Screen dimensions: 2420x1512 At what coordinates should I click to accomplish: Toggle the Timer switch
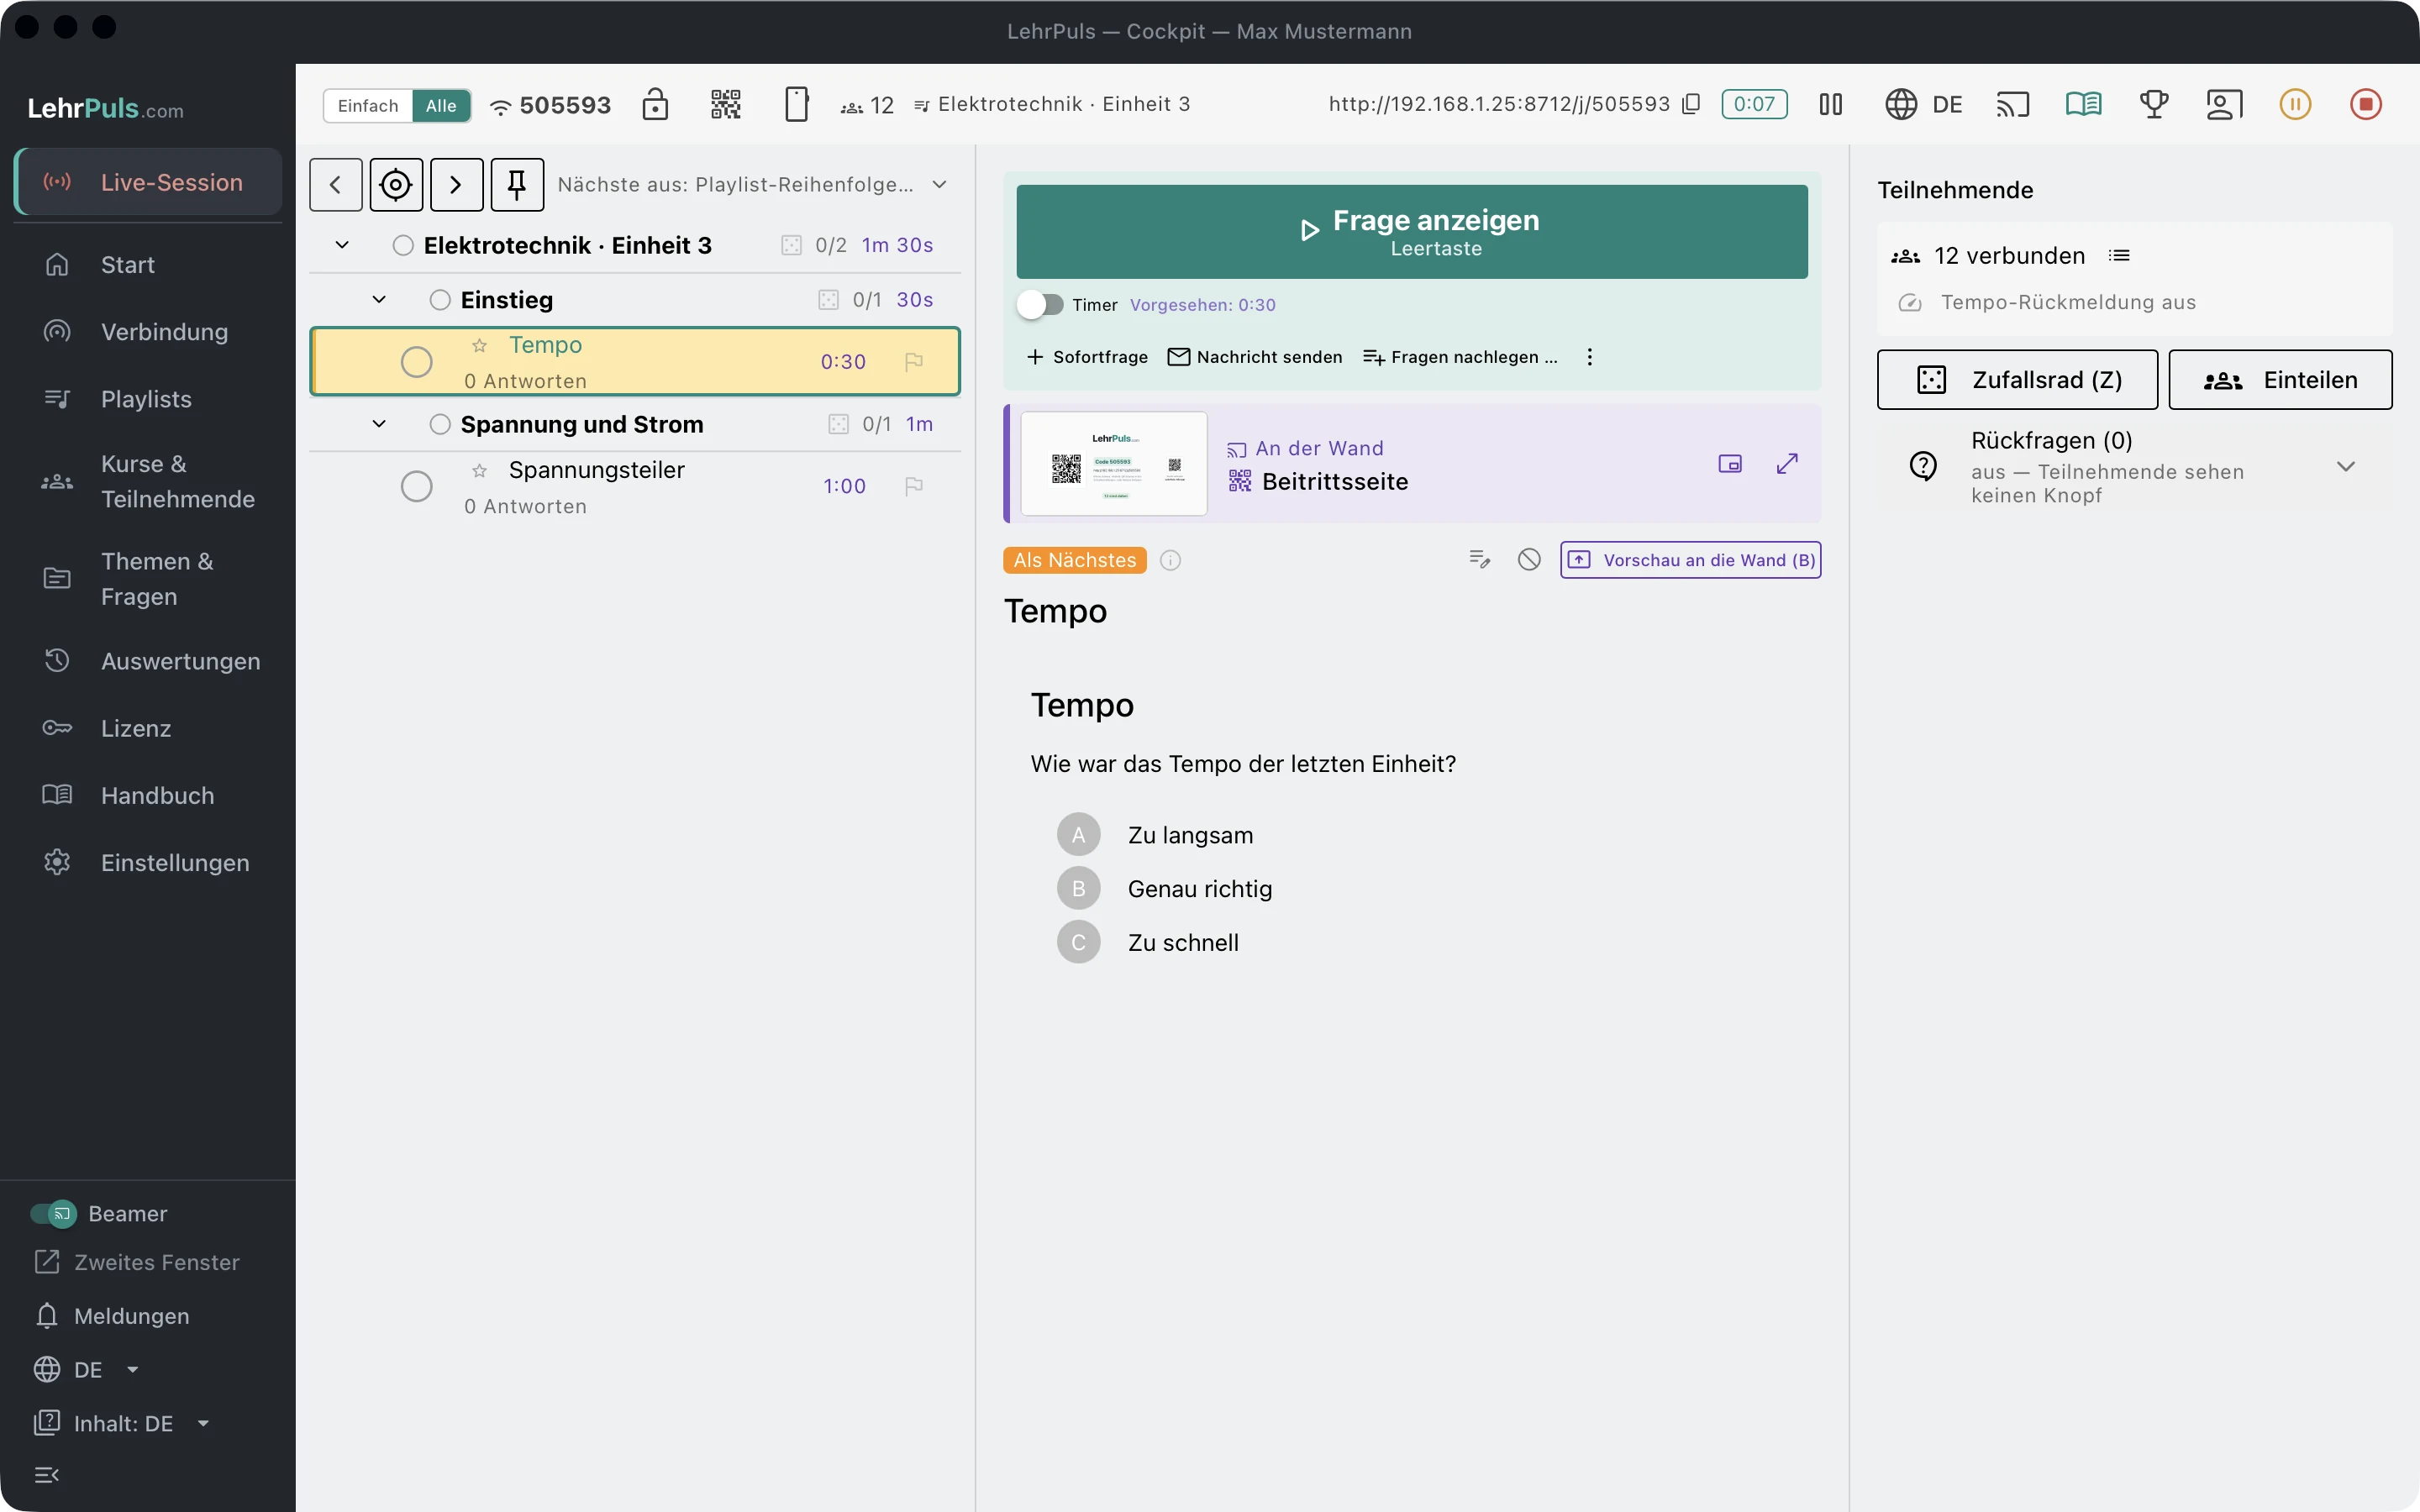(1040, 304)
